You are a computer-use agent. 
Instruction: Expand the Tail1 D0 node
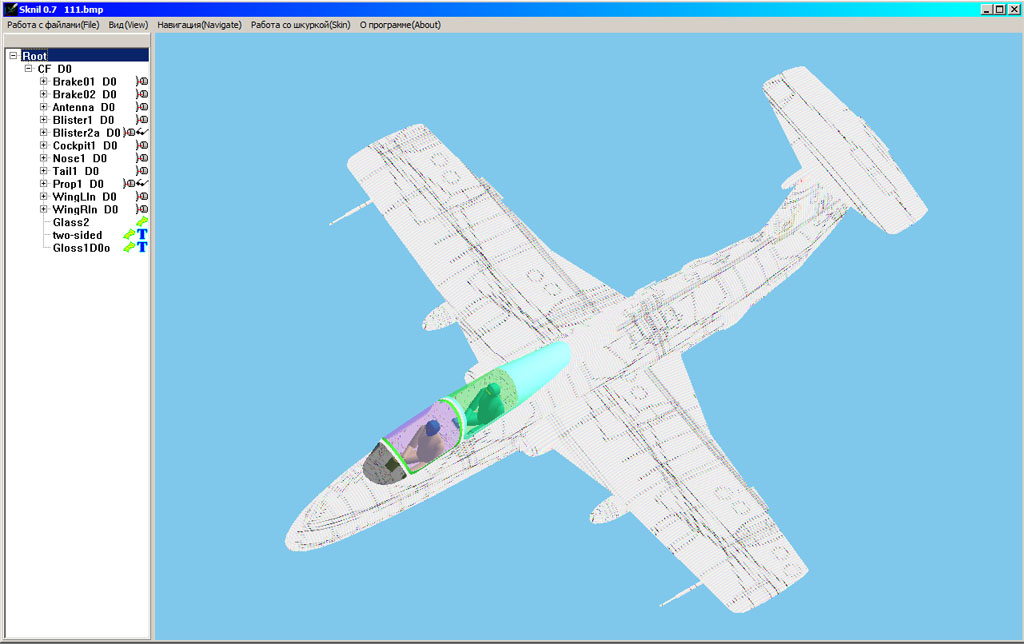point(44,171)
